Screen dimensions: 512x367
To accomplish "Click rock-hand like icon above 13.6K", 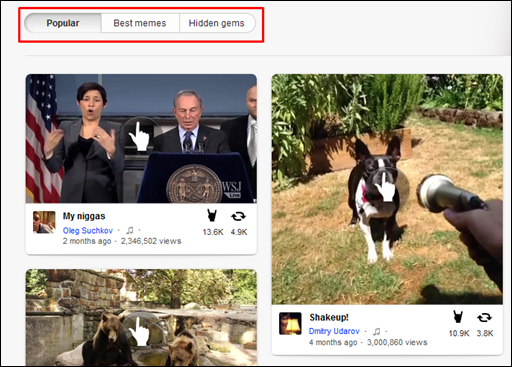I will (212, 216).
